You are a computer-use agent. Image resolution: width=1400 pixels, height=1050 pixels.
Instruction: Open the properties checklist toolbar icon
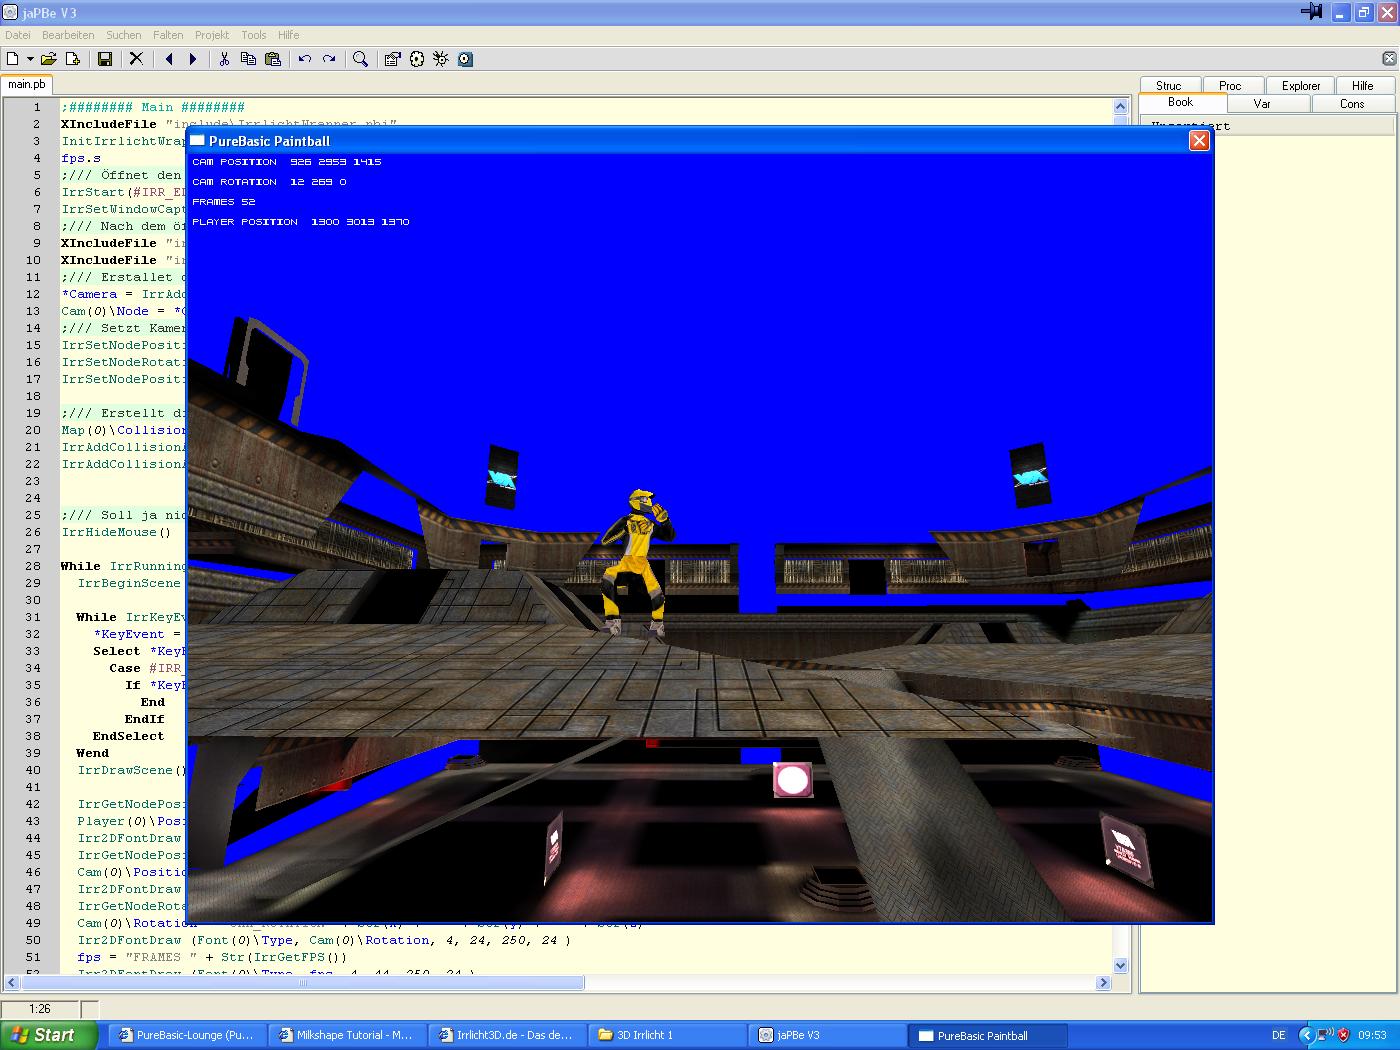coord(392,59)
